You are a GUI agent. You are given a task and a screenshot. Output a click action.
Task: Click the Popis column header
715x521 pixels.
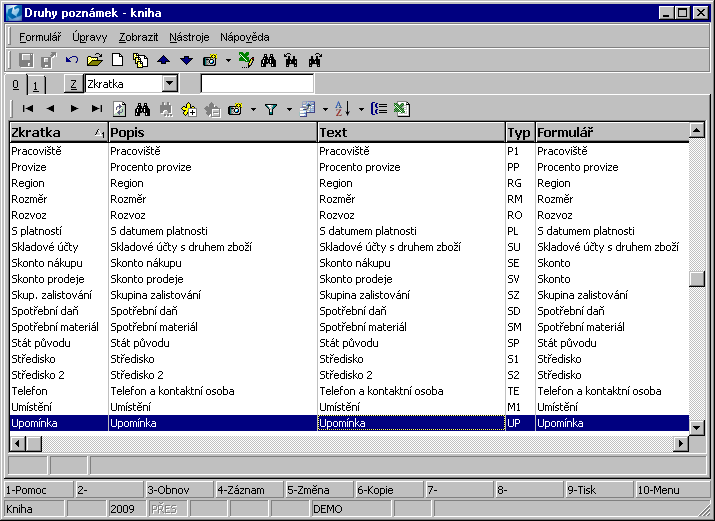[x=212, y=132]
